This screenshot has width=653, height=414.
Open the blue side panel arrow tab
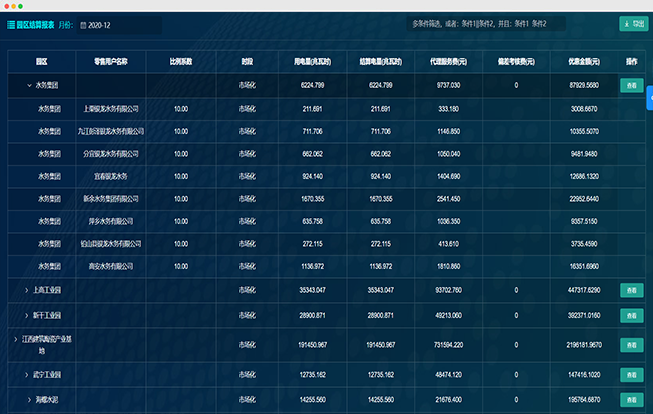point(649,97)
